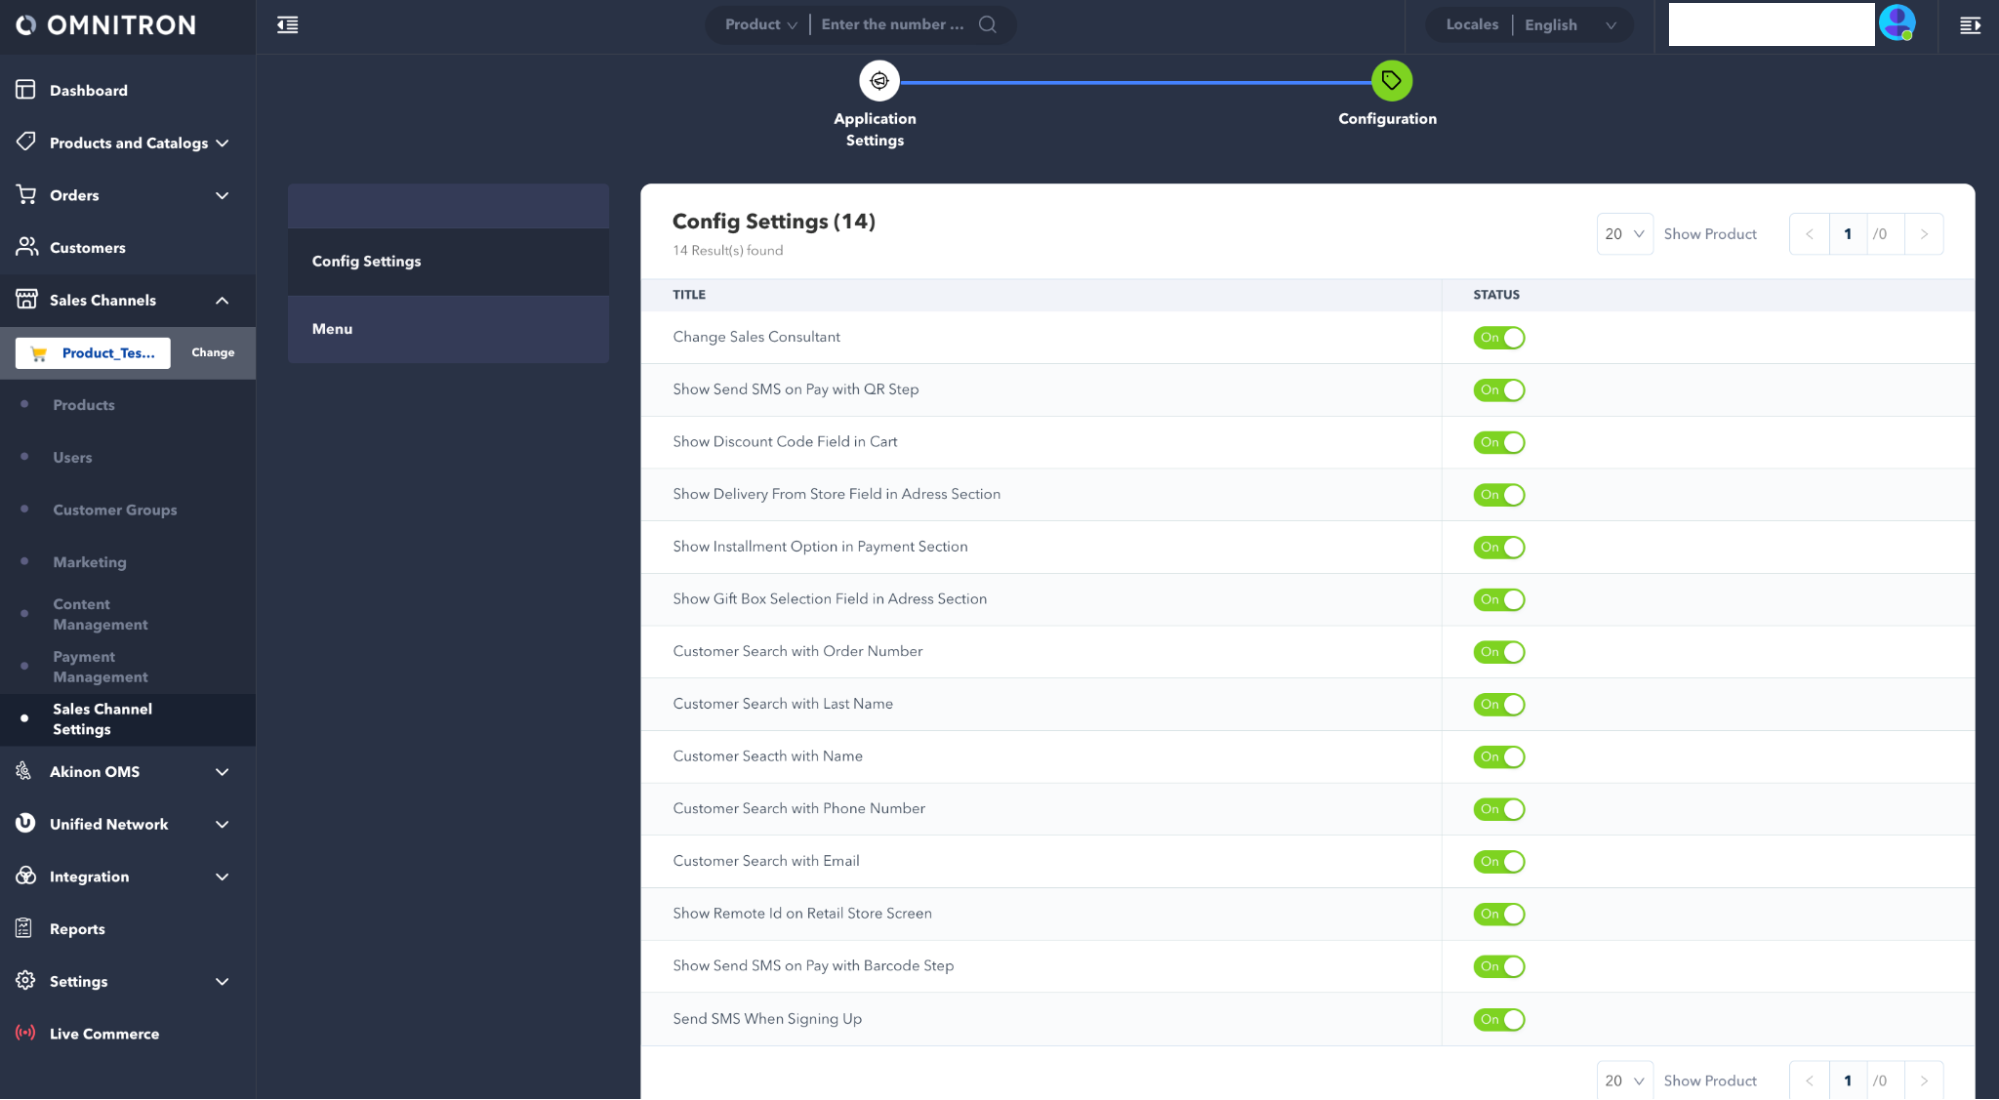Image resolution: width=1999 pixels, height=1100 pixels.
Task: Open Live Commerce broadcast icon
Action: (x=26, y=1033)
